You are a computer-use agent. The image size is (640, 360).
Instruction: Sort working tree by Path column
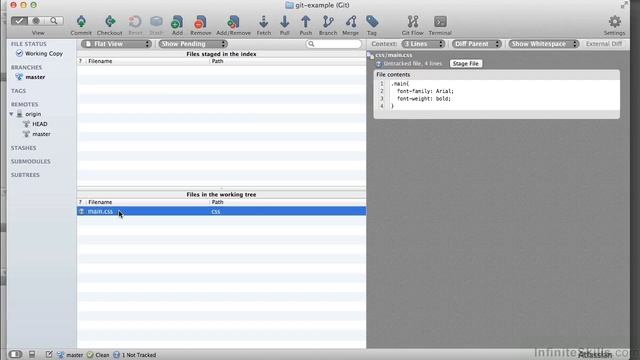[x=288, y=202]
